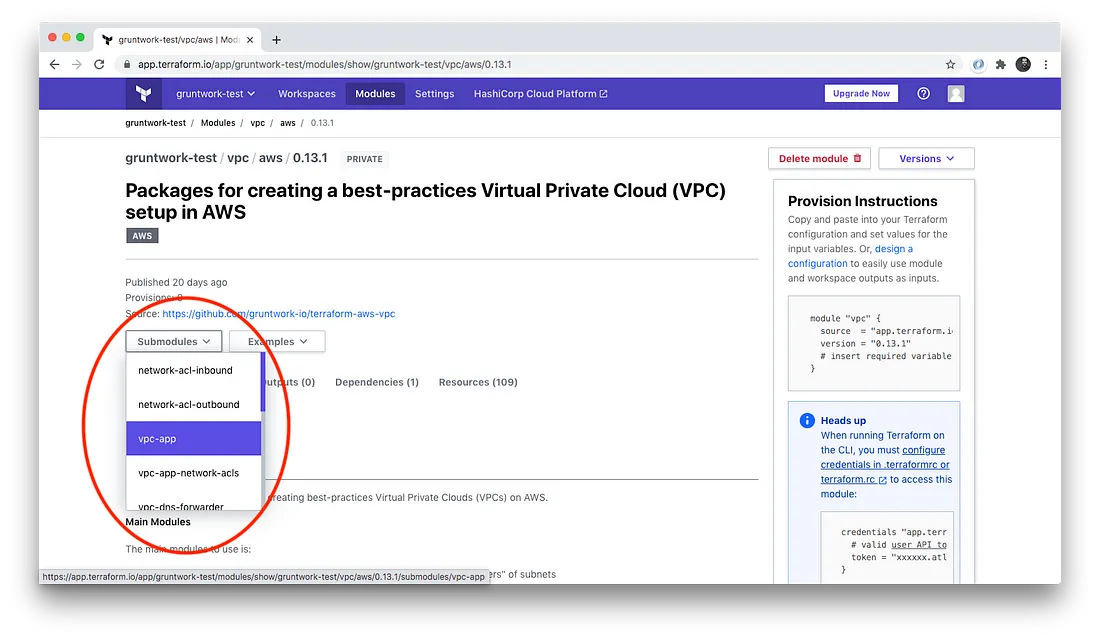This screenshot has height=640, width=1100.
Task: Choose vpc-app-network-acls submodule
Action: [194, 473]
